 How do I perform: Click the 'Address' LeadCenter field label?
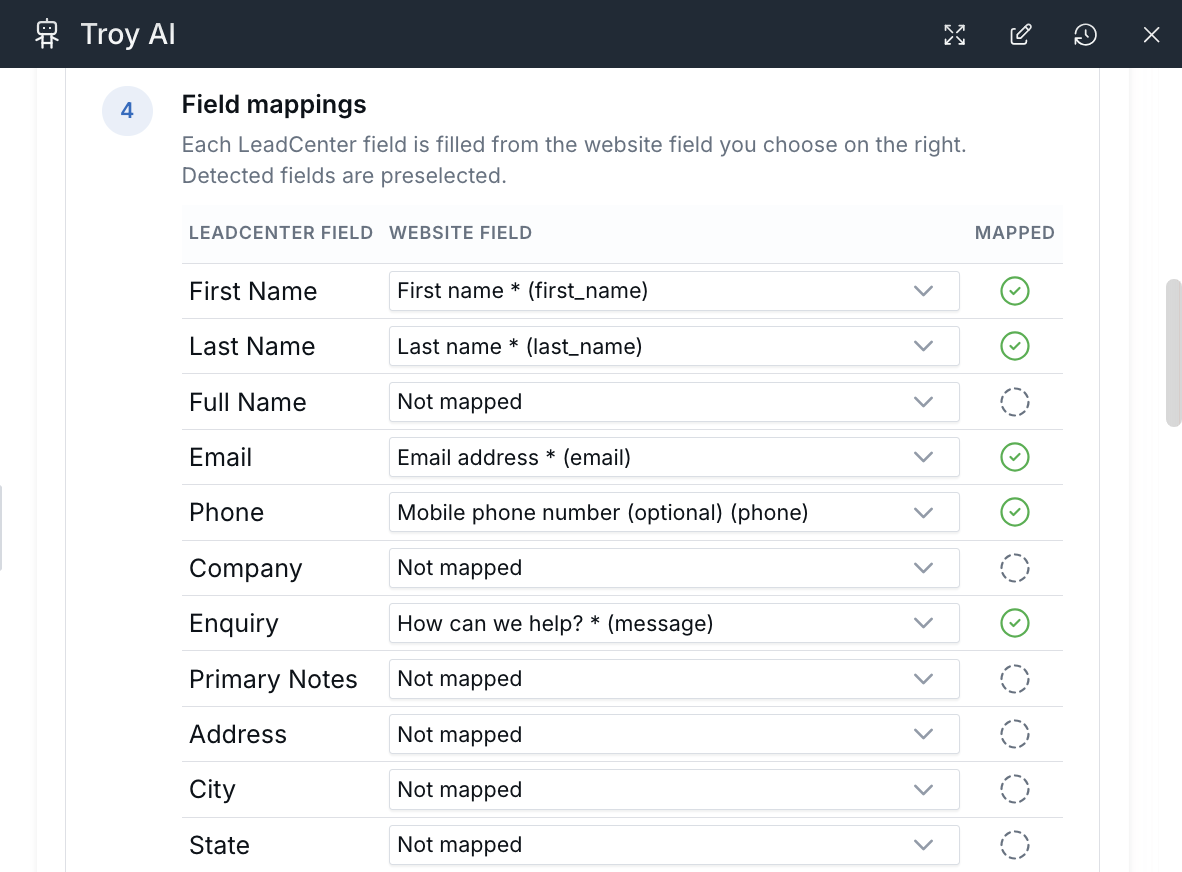pos(237,734)
